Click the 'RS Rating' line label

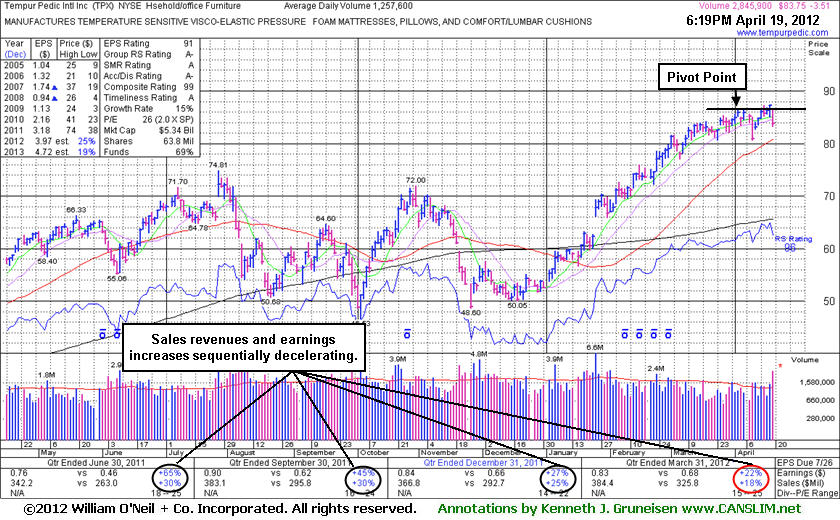point(793,239)
